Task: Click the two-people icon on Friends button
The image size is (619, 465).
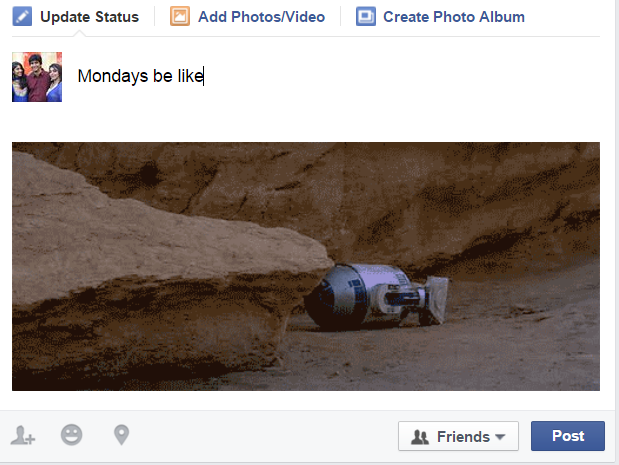Action: click(420, 437)
